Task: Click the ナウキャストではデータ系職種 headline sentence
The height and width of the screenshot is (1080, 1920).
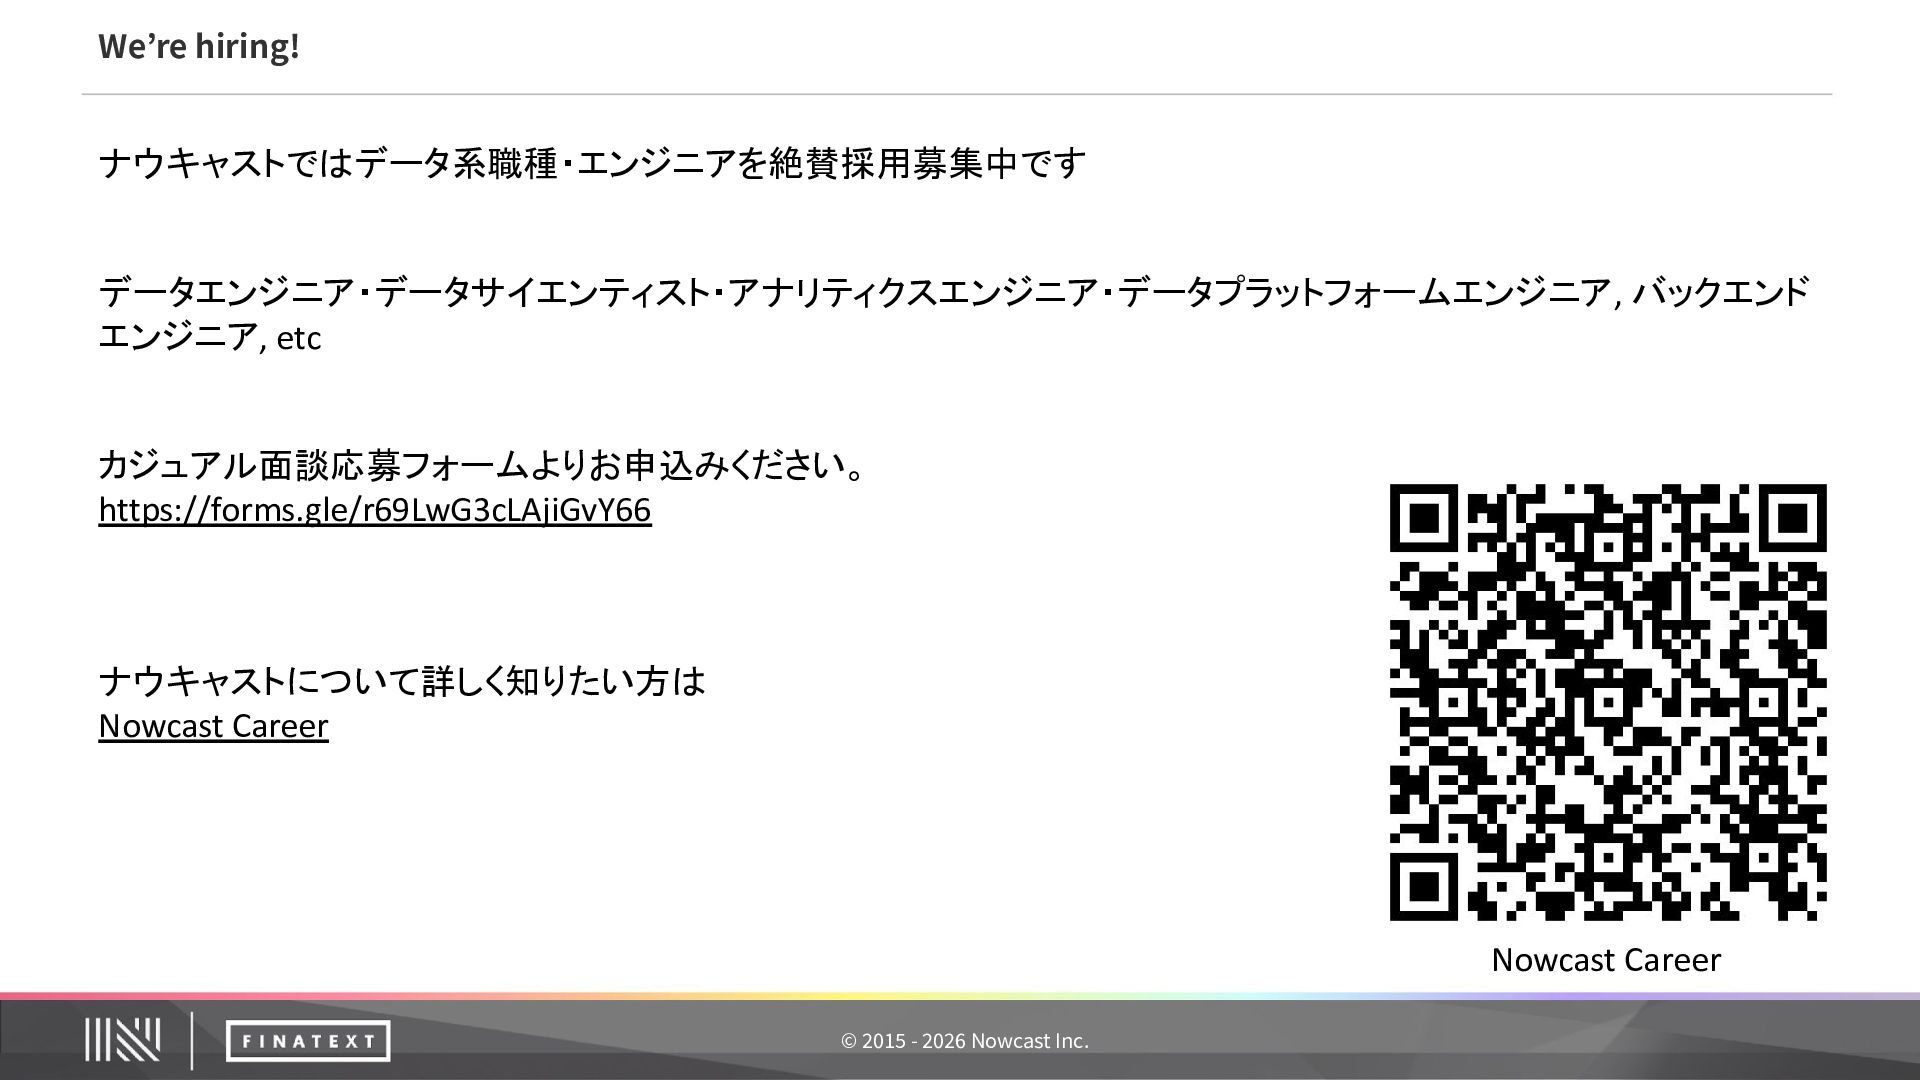Action: point(591,163)
